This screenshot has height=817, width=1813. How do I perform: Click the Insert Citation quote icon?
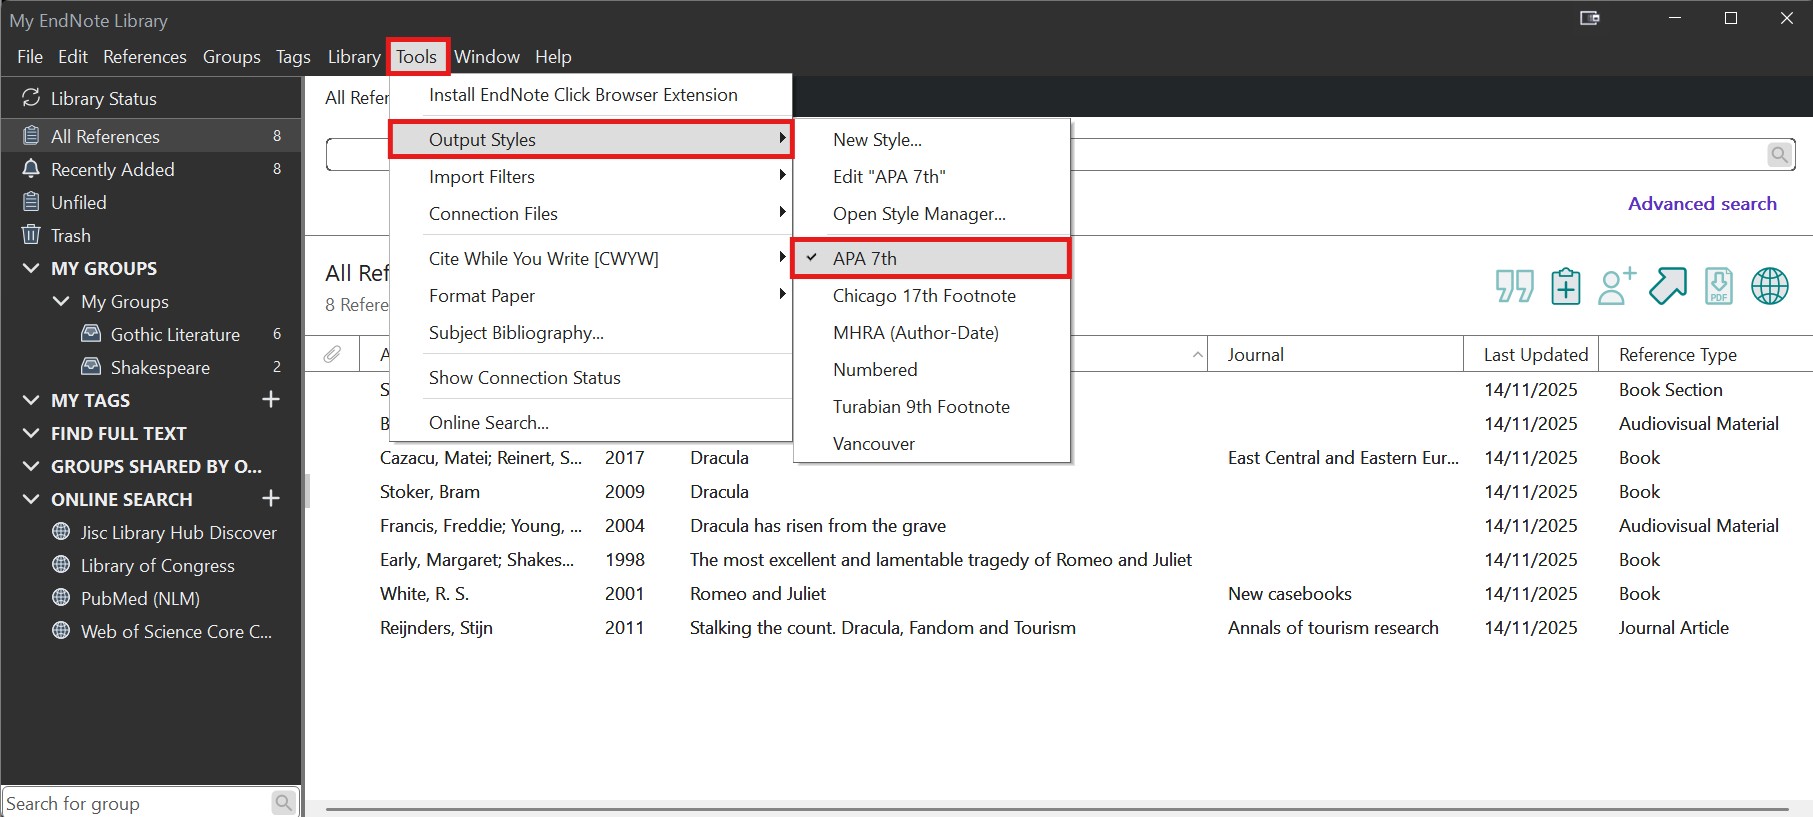click(x=1514, y=286)
